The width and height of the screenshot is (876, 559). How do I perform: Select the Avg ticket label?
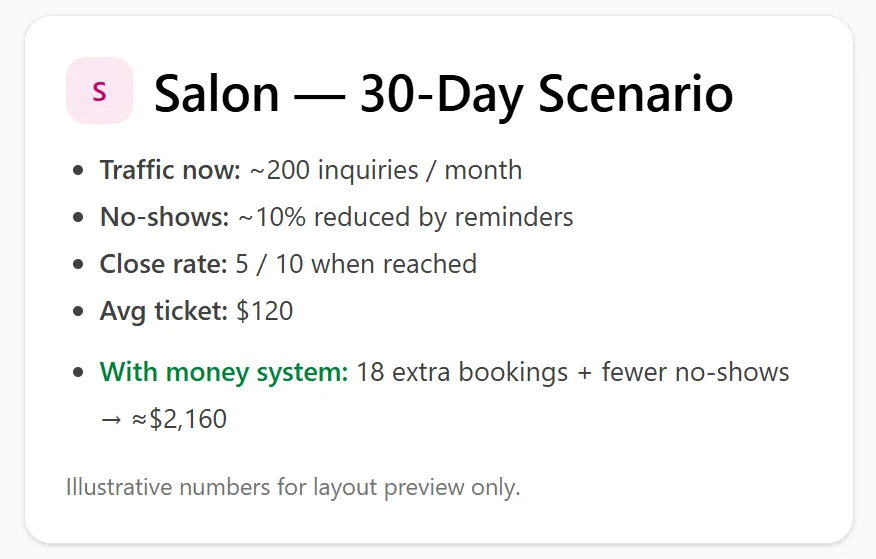coord(164,311)
